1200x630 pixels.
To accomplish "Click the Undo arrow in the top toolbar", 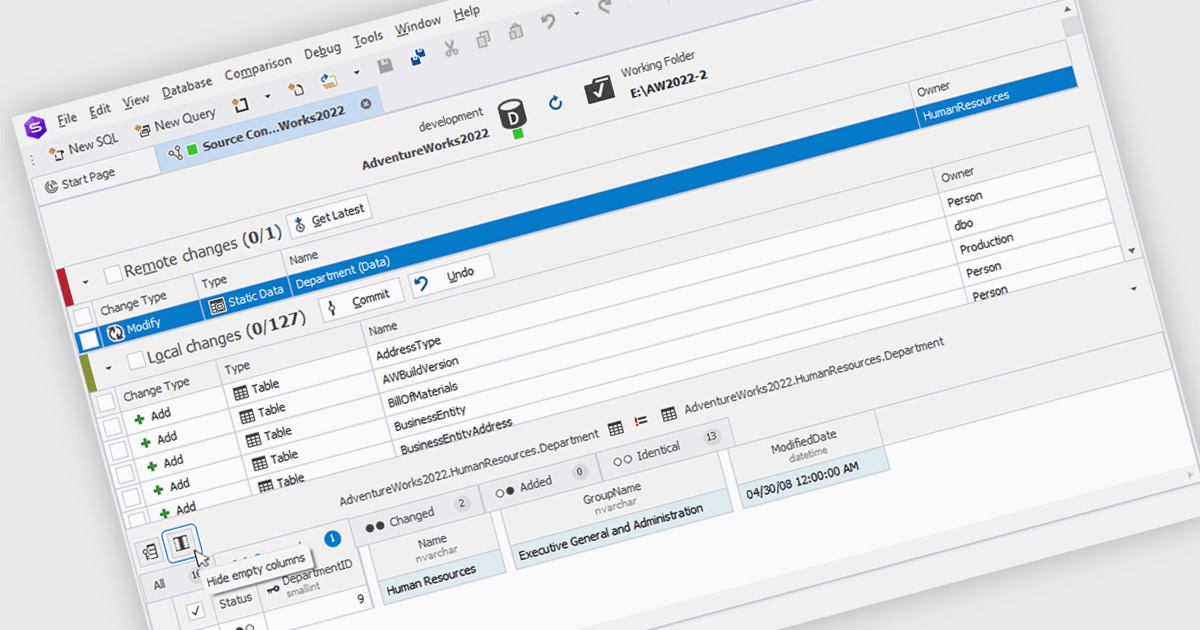I will (548, 22).
